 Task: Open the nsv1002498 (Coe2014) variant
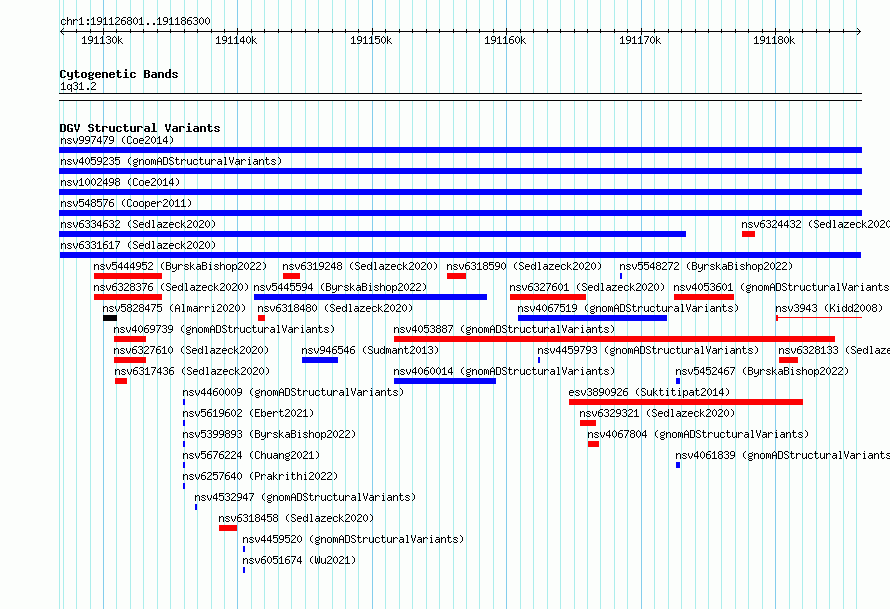(x=120, y=182)
